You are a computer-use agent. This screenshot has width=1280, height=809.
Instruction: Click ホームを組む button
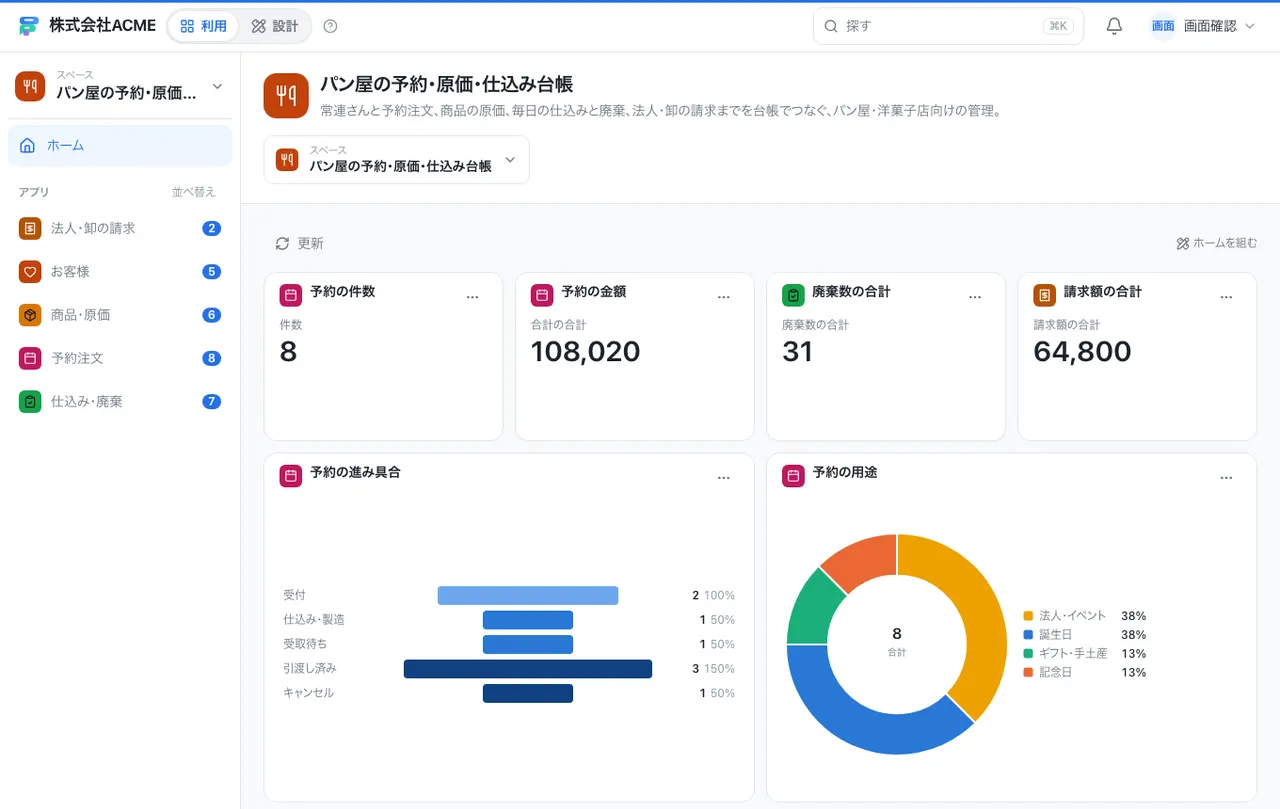[x=1216, y=243]
